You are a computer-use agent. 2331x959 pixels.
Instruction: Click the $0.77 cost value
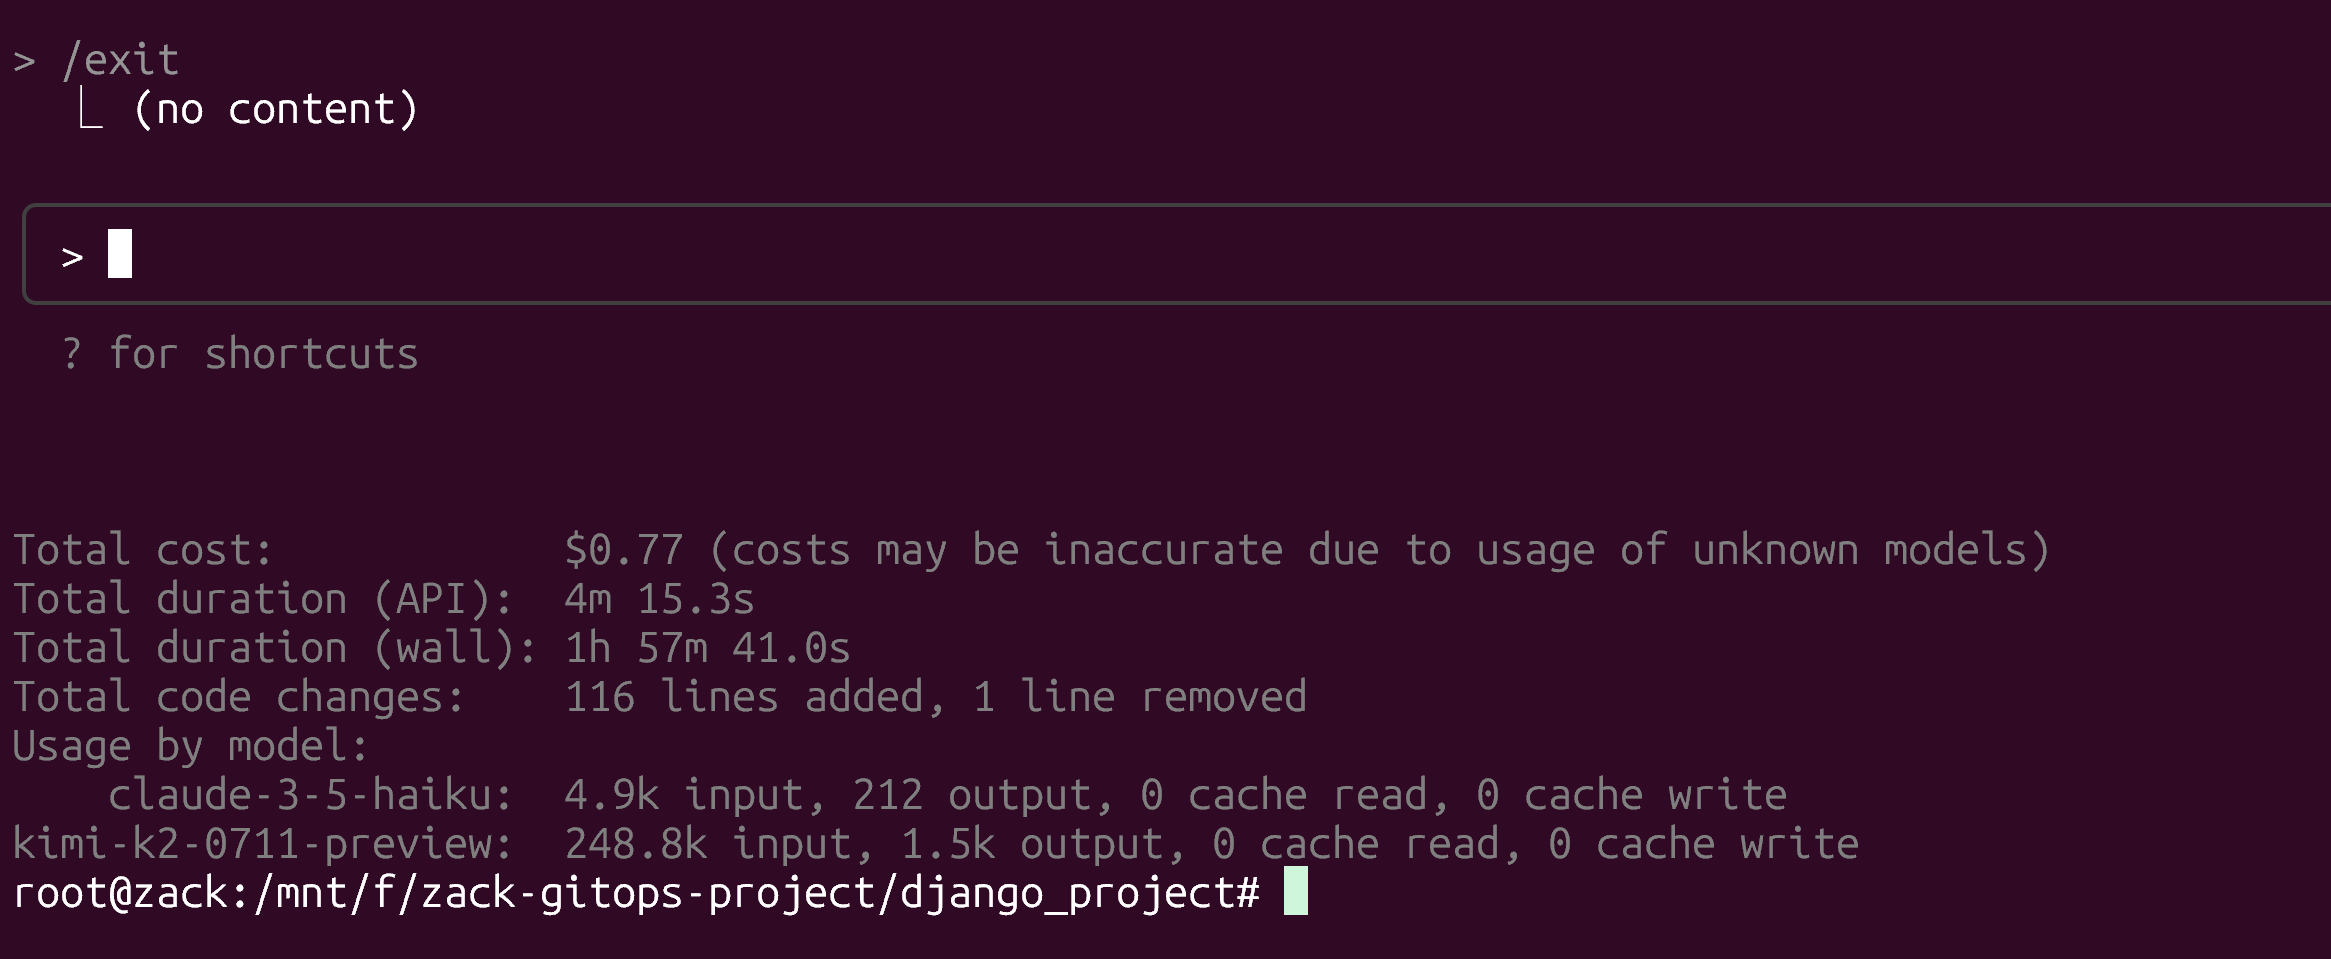coord(624,550)
